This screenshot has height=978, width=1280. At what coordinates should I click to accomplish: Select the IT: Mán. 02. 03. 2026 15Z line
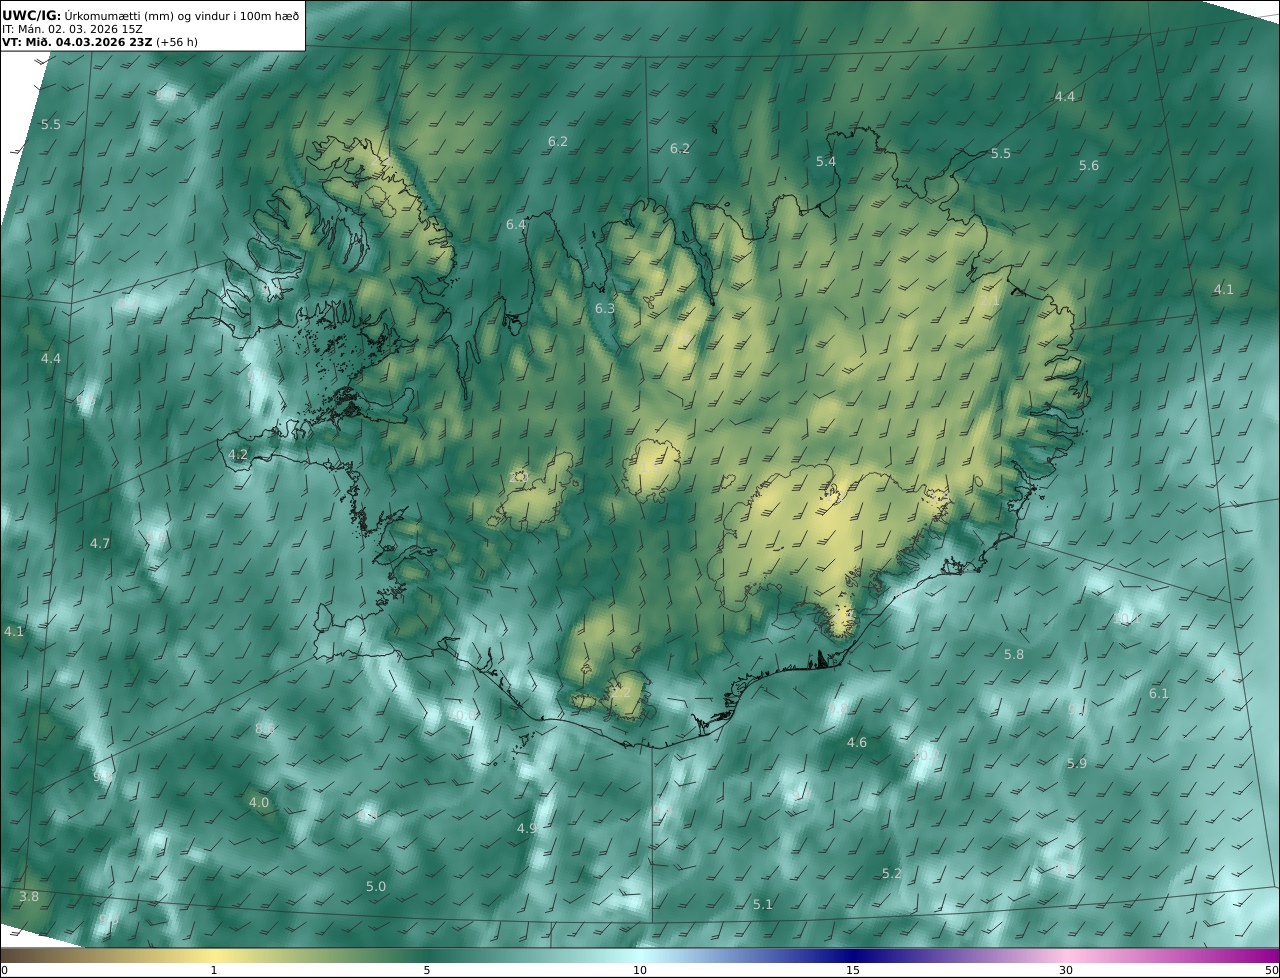[72, 29]
